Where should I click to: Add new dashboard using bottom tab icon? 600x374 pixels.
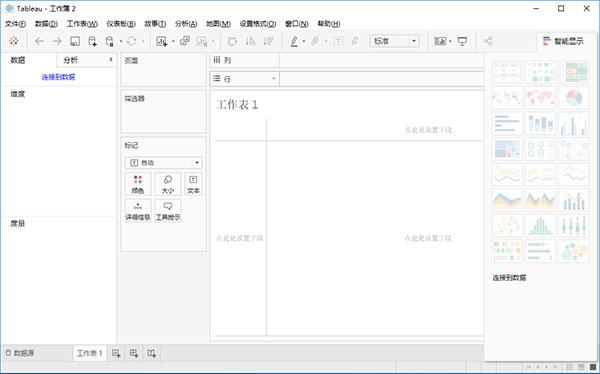pos(134,353)
